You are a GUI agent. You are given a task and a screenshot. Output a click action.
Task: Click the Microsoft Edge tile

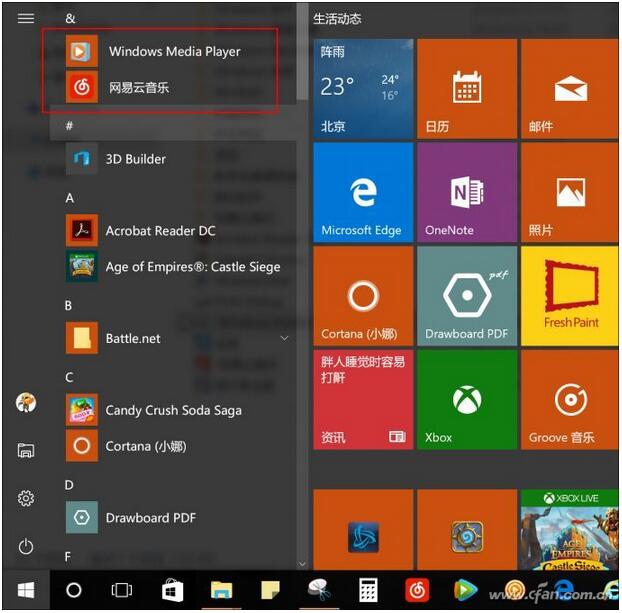(x=362, y=192)
